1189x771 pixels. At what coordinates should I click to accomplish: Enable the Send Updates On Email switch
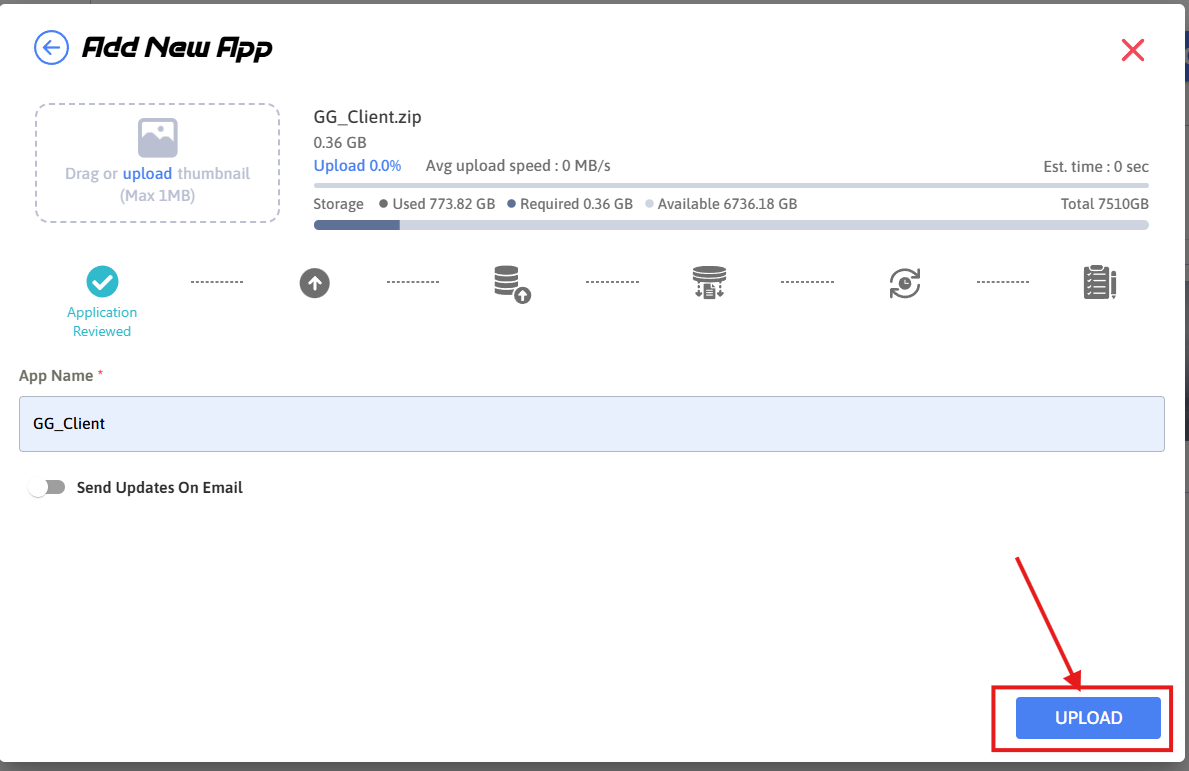(47, 487)
